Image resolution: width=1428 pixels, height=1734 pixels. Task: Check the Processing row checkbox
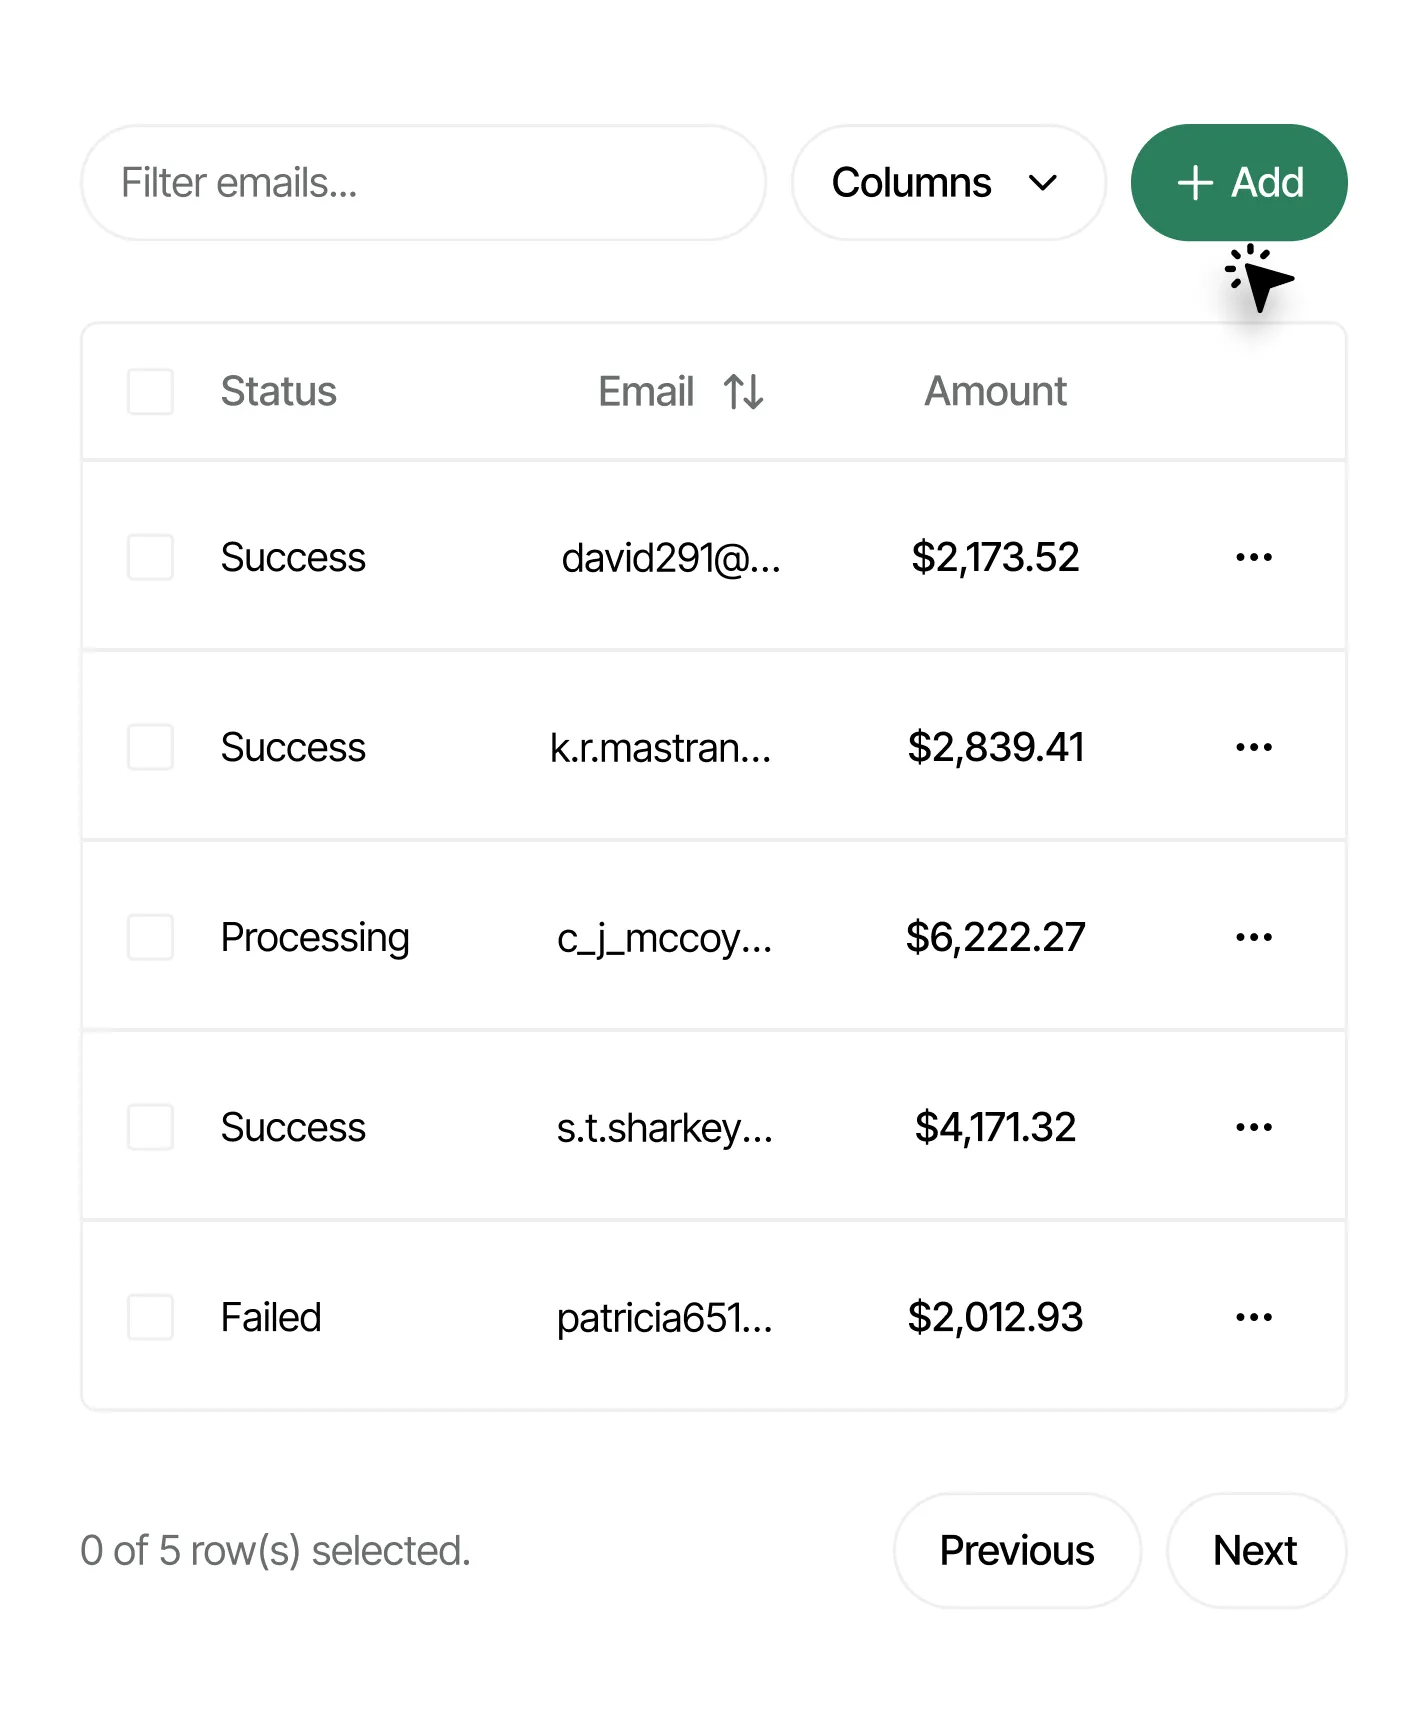tap(150, 937)
